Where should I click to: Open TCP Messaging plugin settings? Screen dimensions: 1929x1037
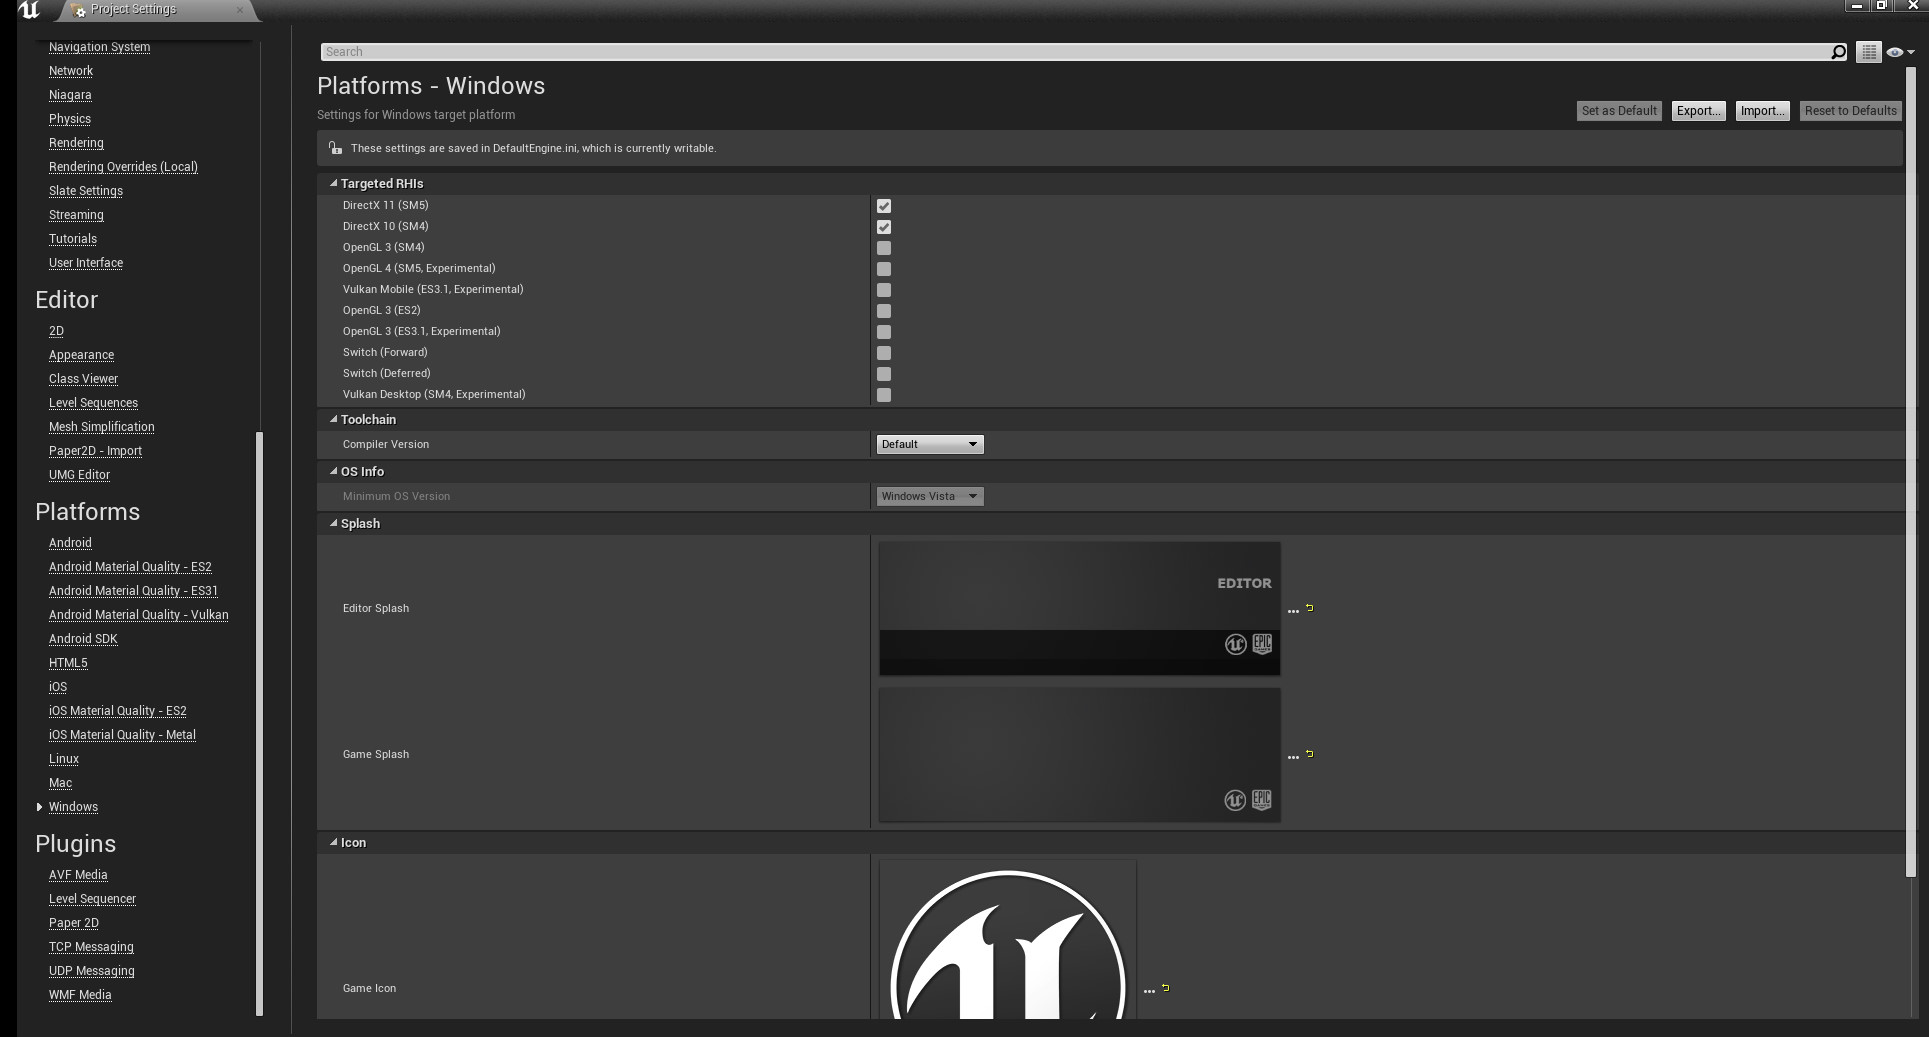pyautogui.click(x=91, y=947)
